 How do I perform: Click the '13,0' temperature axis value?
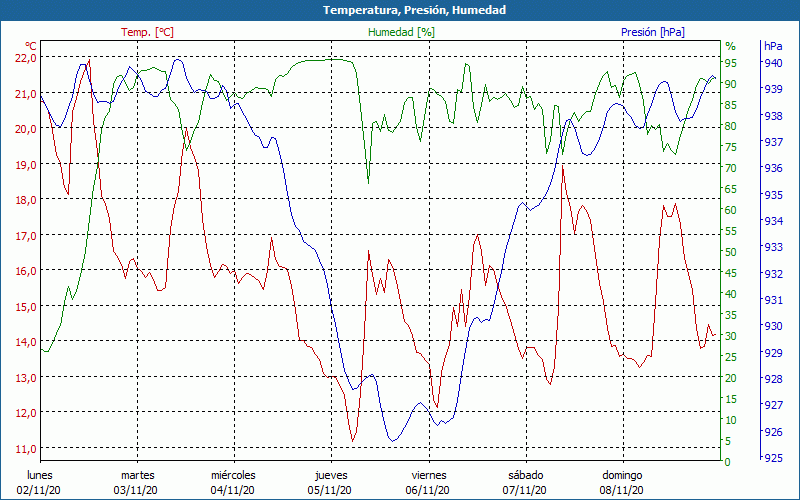pyautogui.click(x=26, y=378)
